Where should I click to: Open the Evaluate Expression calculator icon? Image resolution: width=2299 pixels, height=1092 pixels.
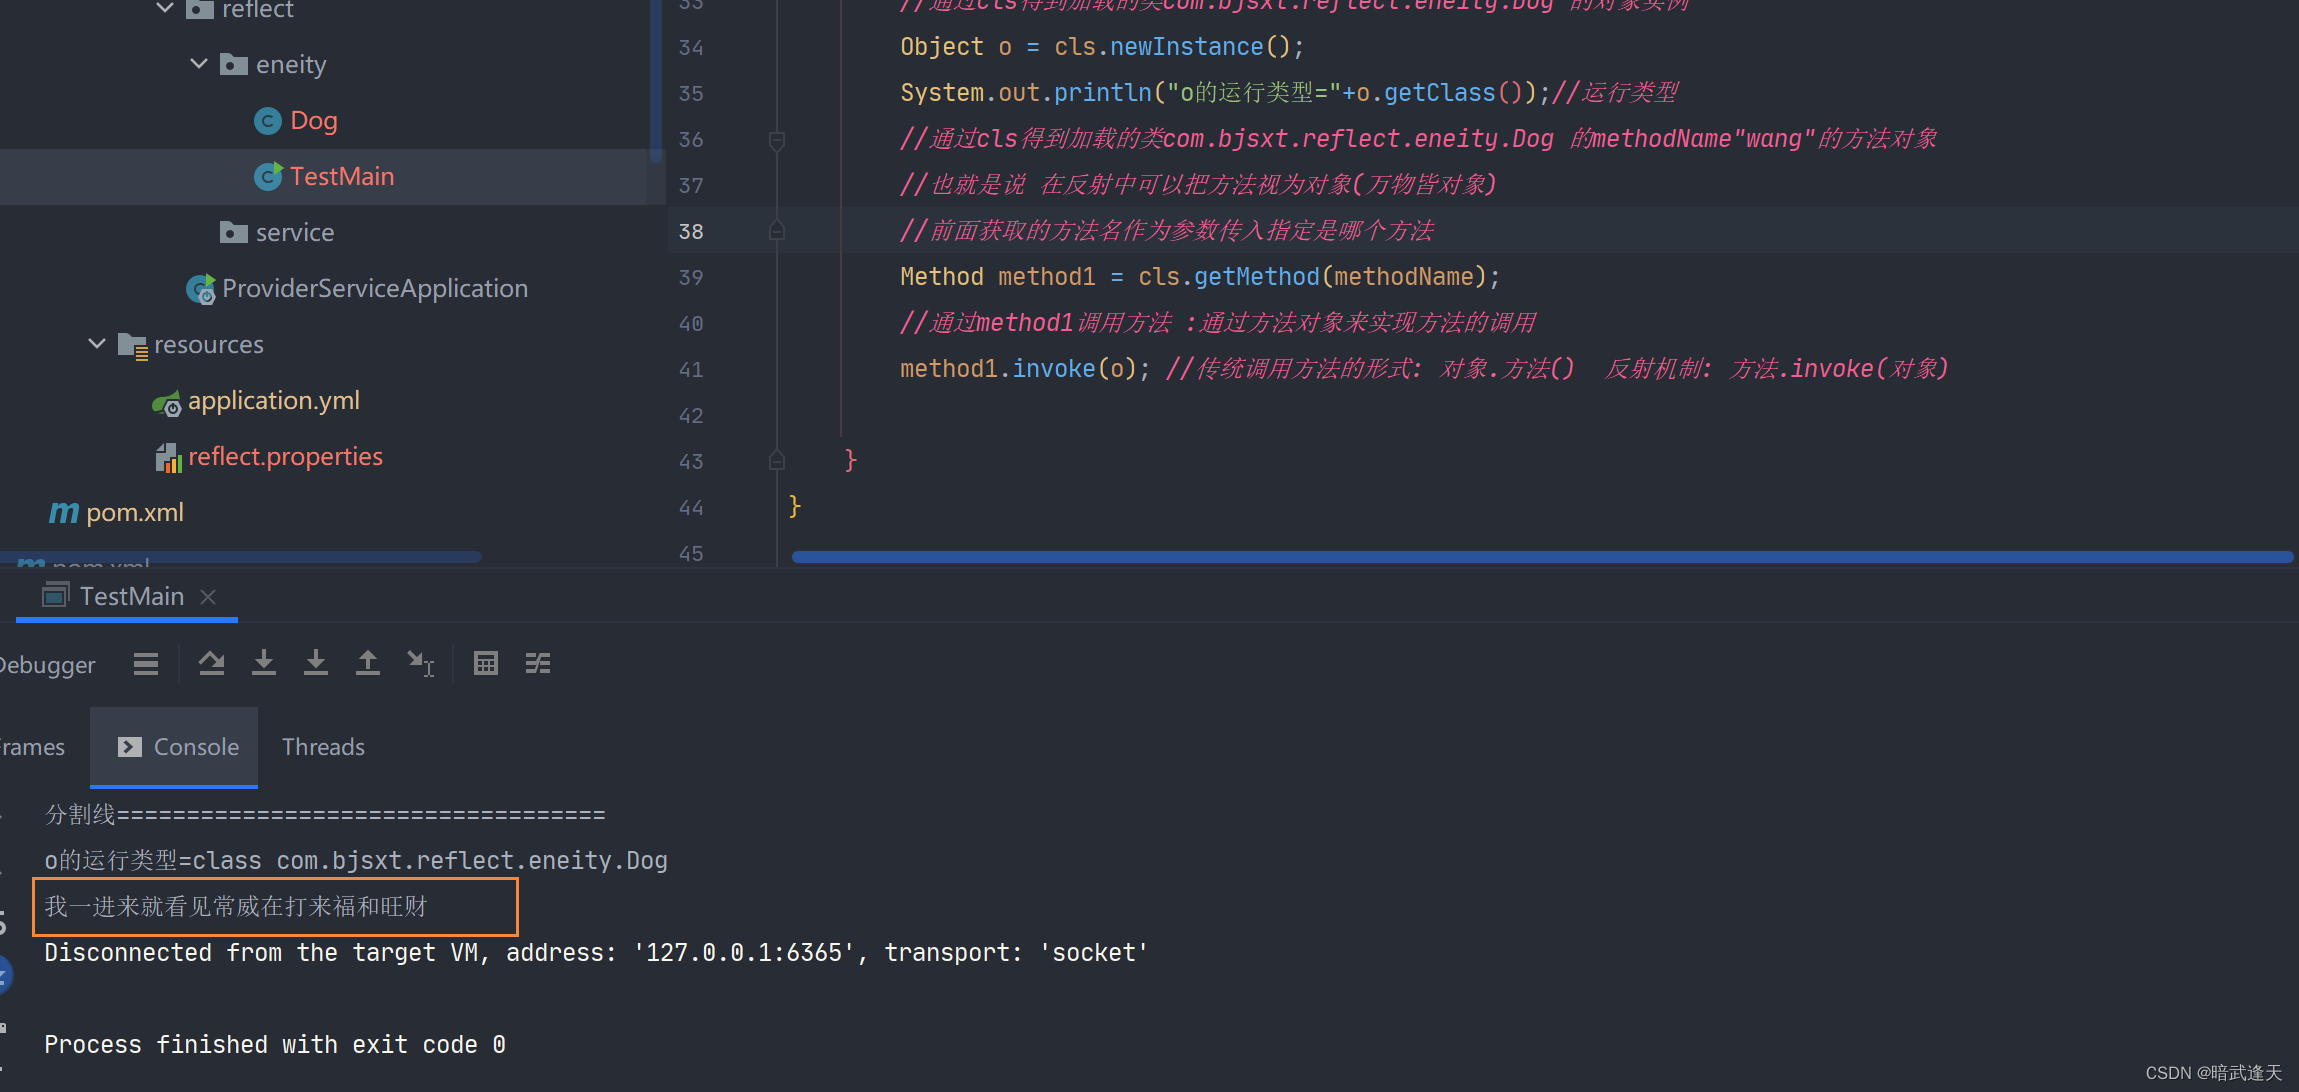(x=486, y=663)
